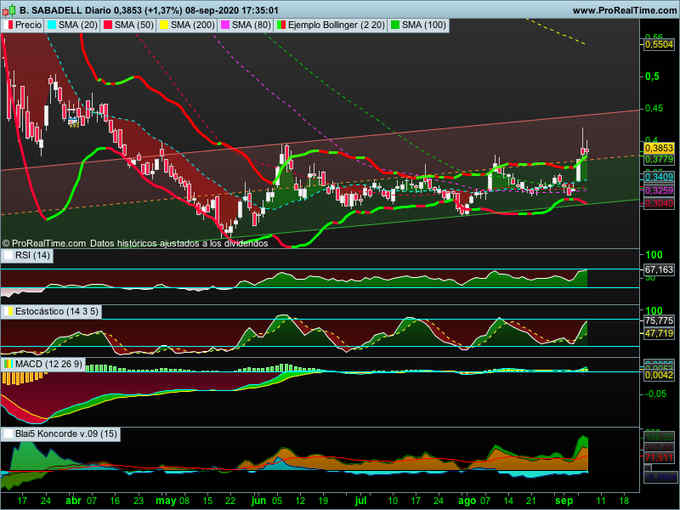Click the cyan 0,3409 price axis tag
The width and height of the screenshot is (680, 510).
(658, 177)
